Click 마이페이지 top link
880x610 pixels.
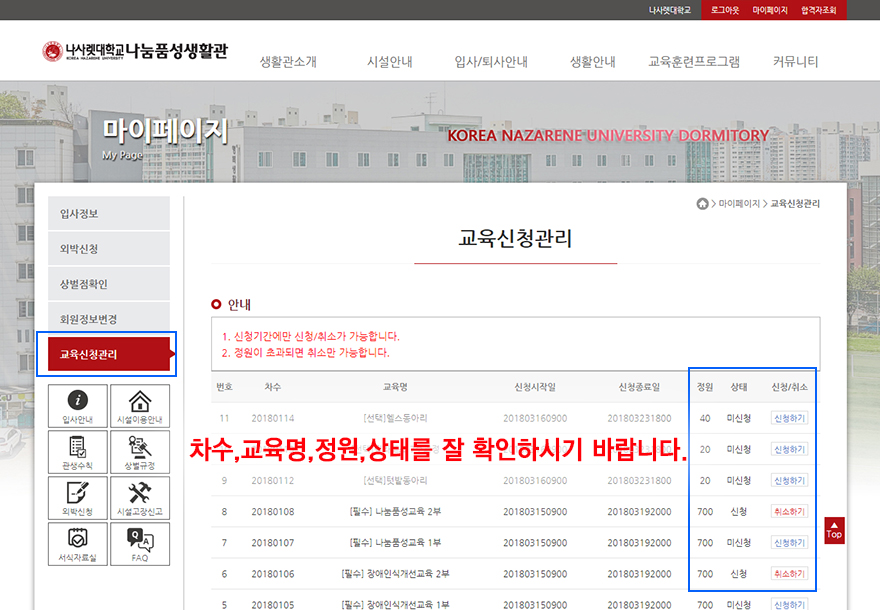tap(770, 10)
